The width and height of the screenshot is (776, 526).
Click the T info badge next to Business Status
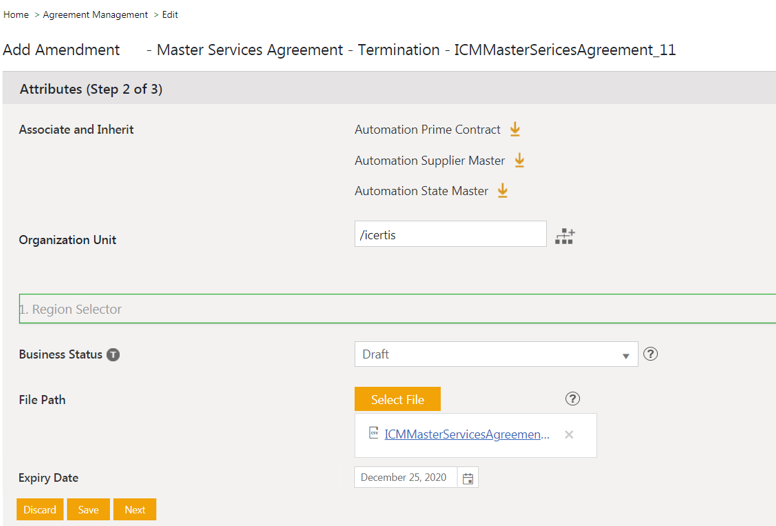[113, 355]
